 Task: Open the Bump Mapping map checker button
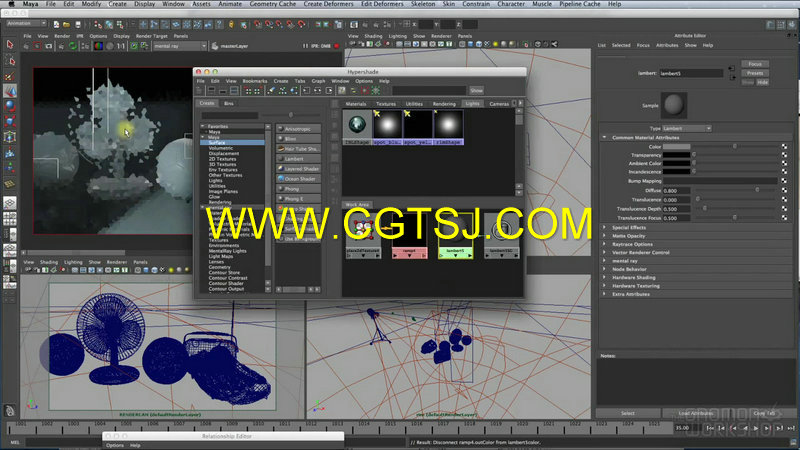point(784,181)
